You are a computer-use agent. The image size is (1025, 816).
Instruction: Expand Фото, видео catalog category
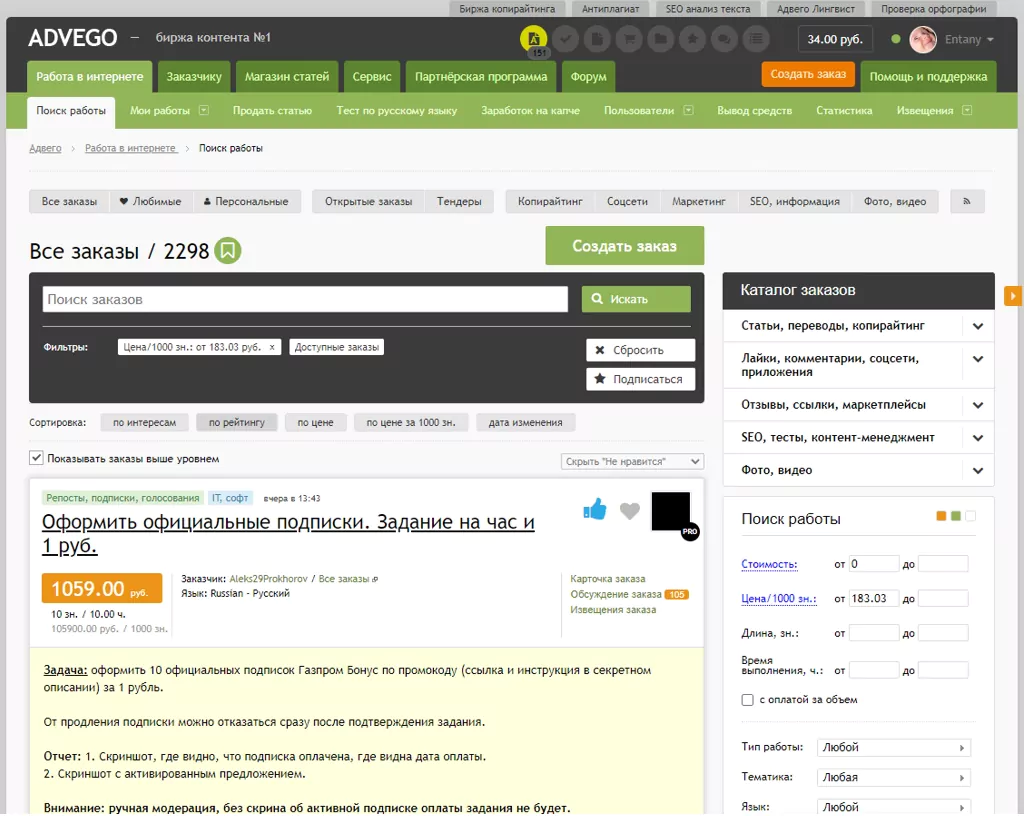tap(978, 471)
